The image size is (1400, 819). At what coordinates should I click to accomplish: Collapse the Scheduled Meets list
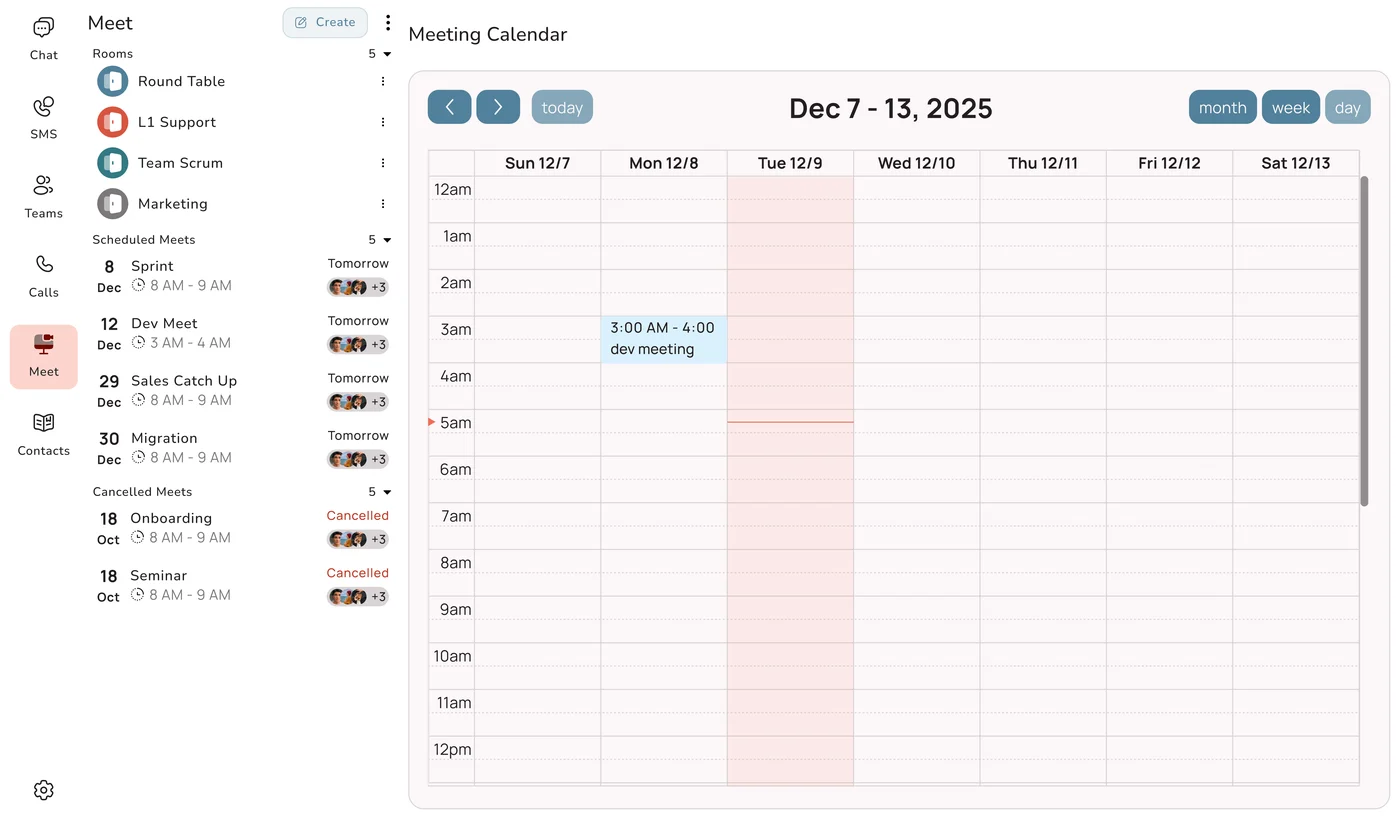[387, 240]
